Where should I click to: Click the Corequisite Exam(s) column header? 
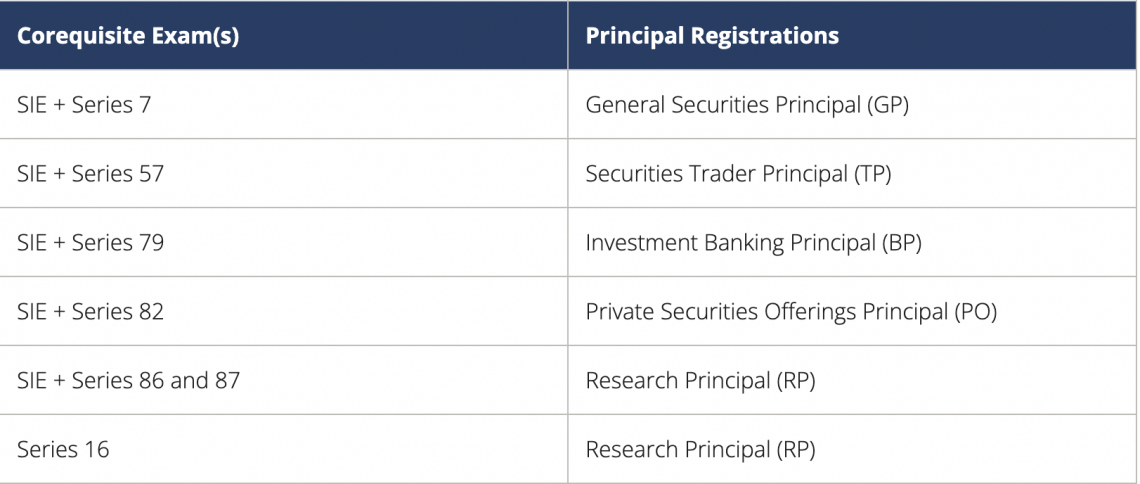[127, 36]
